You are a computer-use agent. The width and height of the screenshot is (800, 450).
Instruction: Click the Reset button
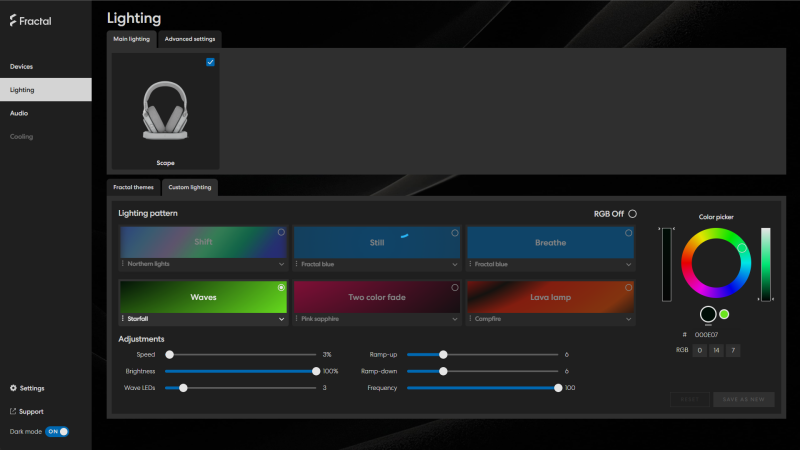click(x=690, y=399)
